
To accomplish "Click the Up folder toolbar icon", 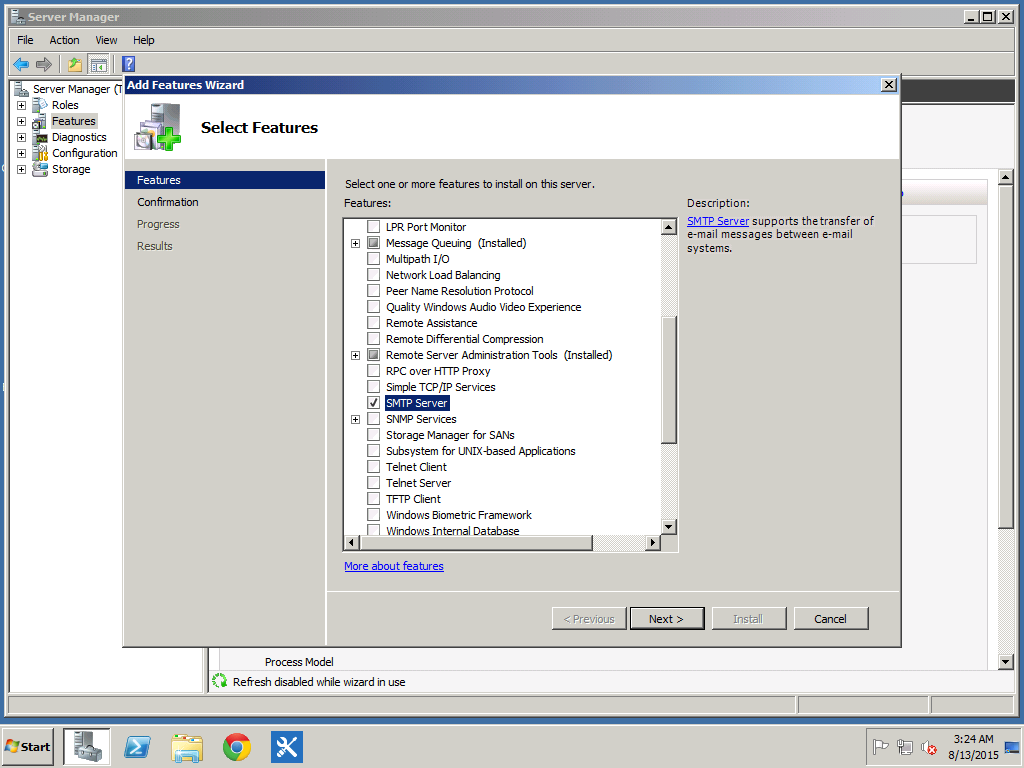I will coord(75,64).
